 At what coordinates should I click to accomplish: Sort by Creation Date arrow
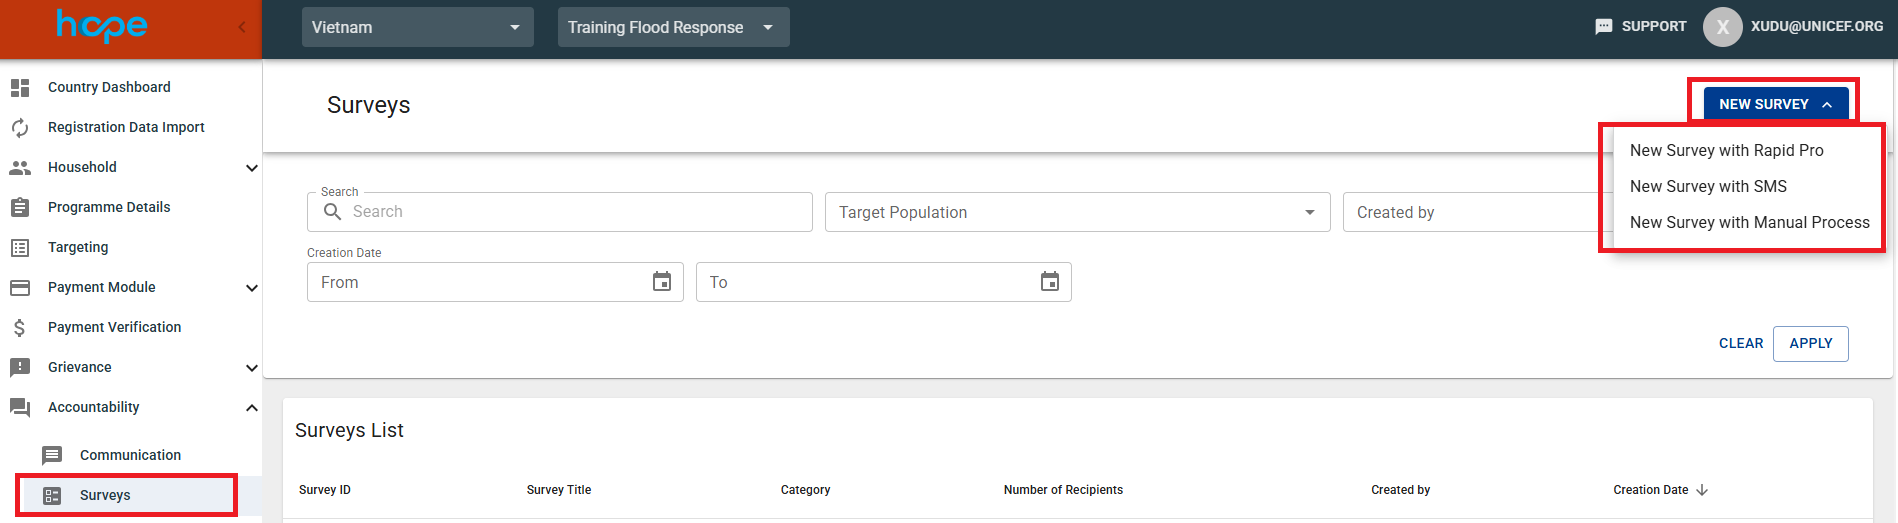click(x=1702, y=490)
